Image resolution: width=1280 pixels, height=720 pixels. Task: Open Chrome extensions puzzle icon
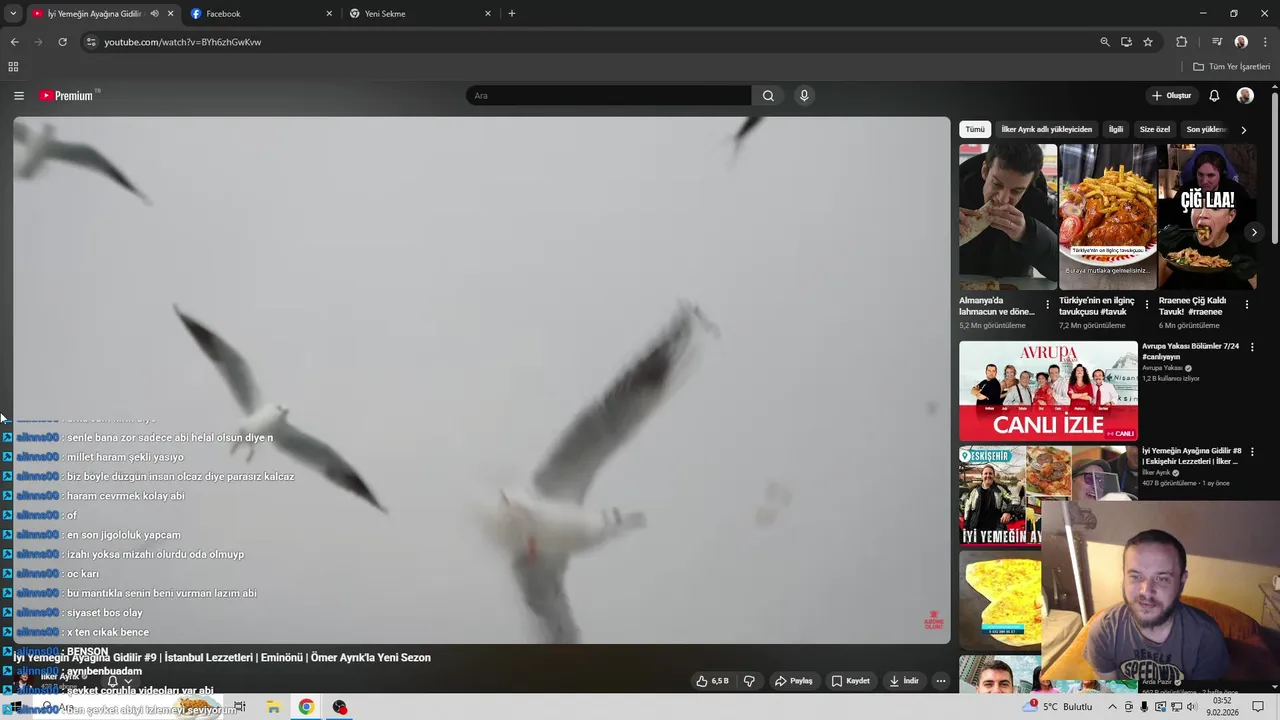pyautogui.click(x=1181, y=42)
